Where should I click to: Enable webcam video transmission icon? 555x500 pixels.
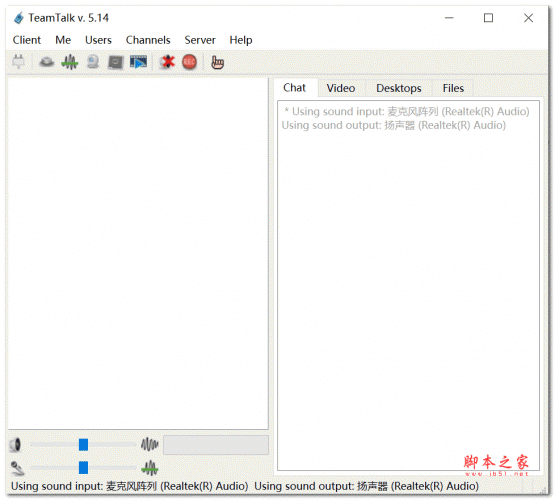coord(93,62)
